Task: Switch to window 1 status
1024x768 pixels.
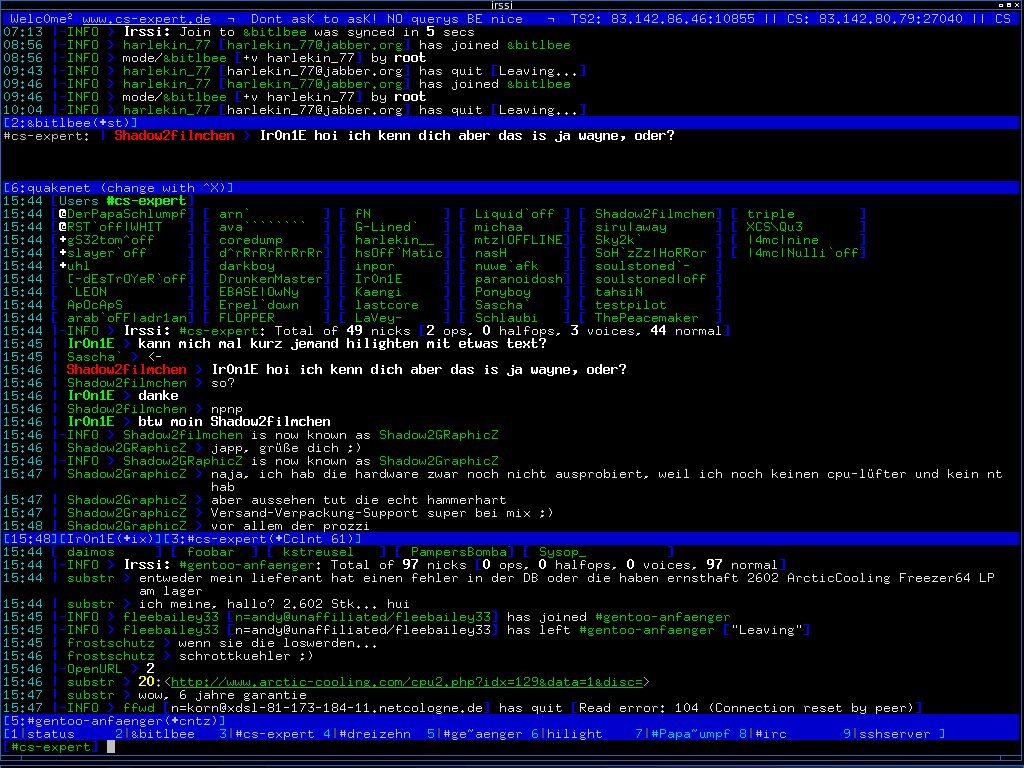Action: point(42,733)
